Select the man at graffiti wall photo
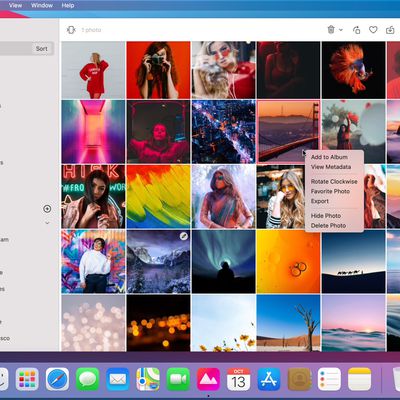This screenshot has width=400, height=400. pos(93,262)
